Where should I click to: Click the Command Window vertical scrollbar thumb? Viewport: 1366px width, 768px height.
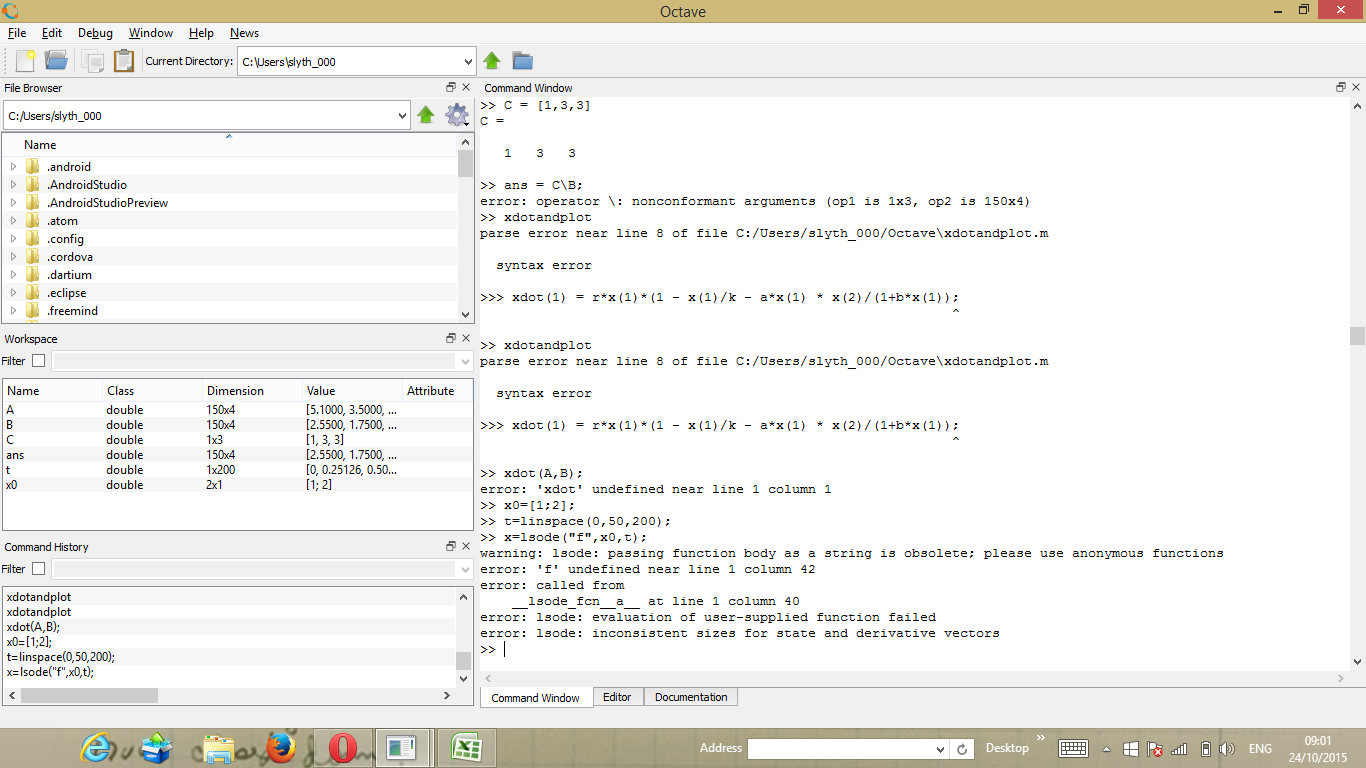pyautogui.click(x=1357, y=336)
